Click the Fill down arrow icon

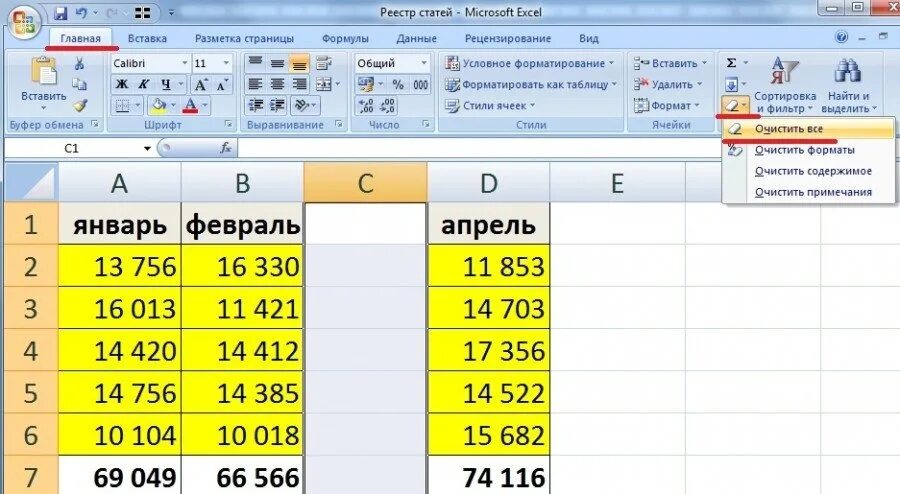click(731, 85)
